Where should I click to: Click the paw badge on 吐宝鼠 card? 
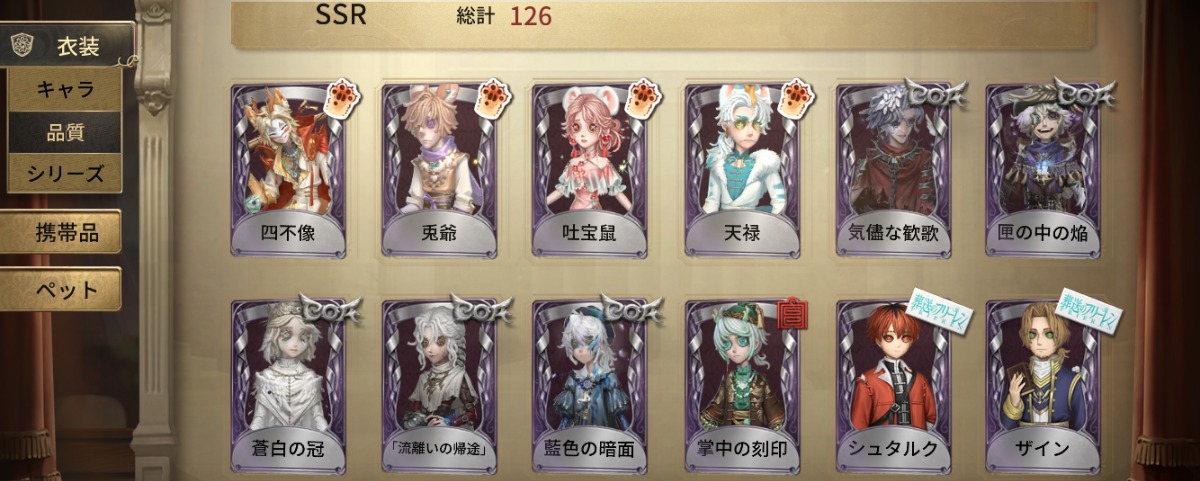(643, 100)
